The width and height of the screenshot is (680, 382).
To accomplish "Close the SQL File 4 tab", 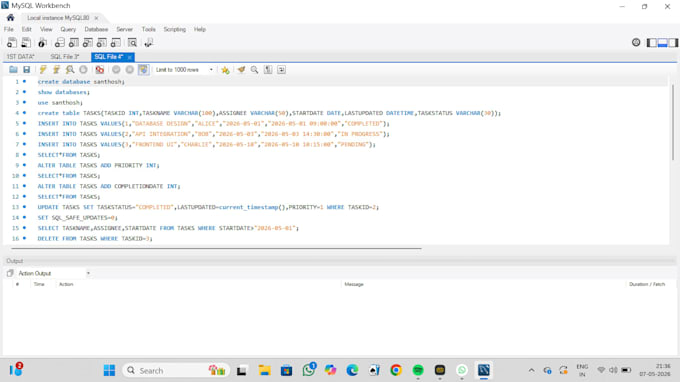I will pyautogui.click(x=130, y=57).
